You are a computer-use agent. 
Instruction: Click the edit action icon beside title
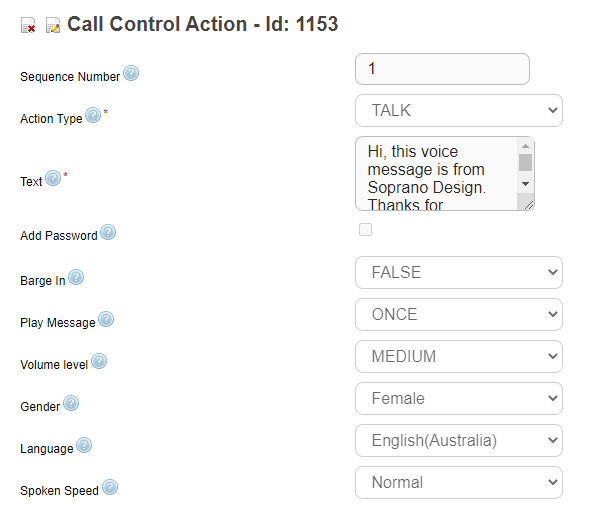coord(53,26)
